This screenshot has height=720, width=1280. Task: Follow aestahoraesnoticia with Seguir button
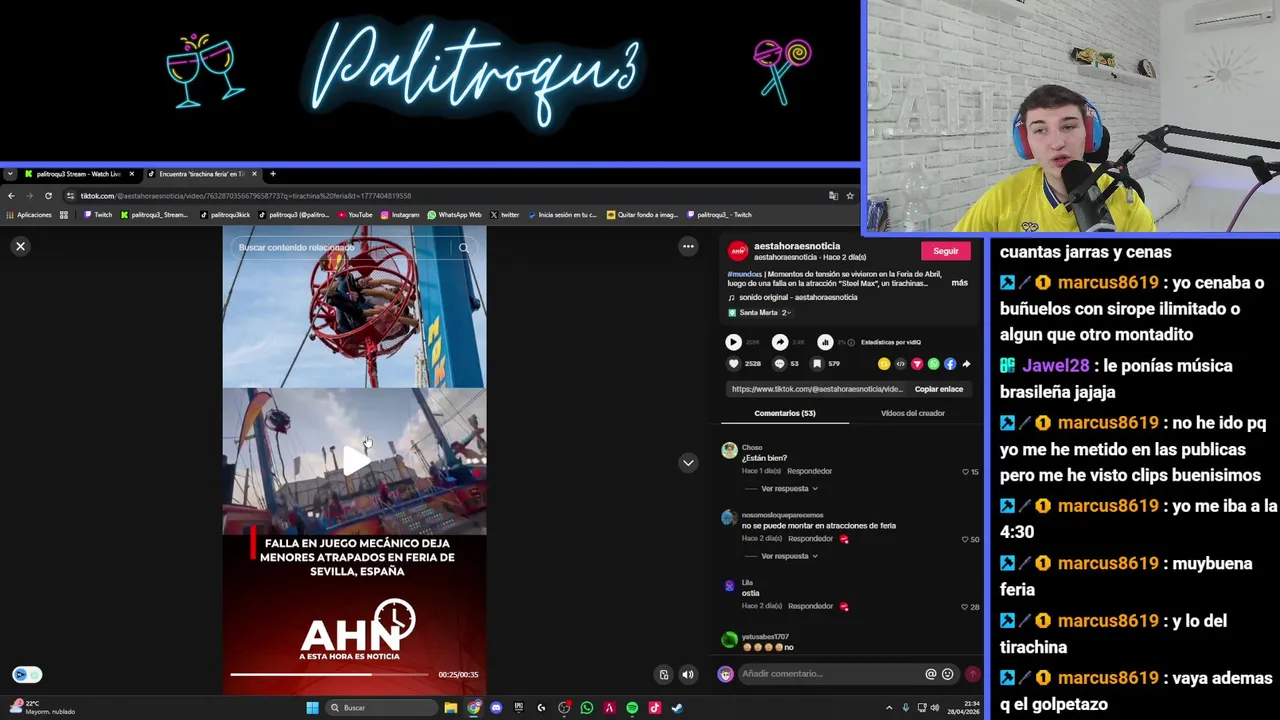[x=945, y=251]
